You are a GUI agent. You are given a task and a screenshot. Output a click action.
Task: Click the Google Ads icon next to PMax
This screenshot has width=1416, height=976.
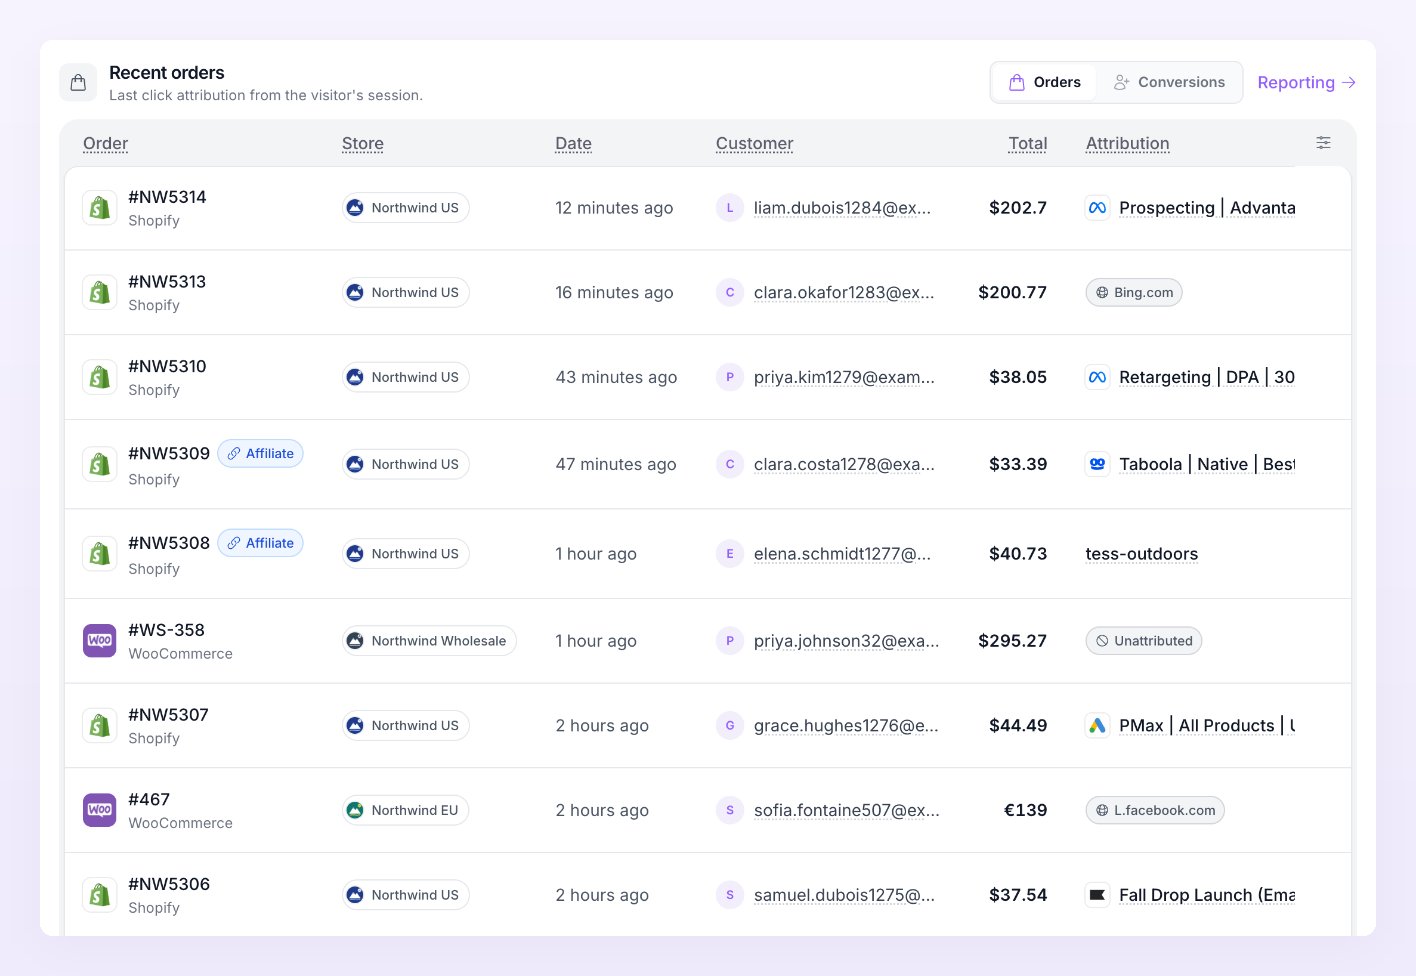coord(1097,726)
